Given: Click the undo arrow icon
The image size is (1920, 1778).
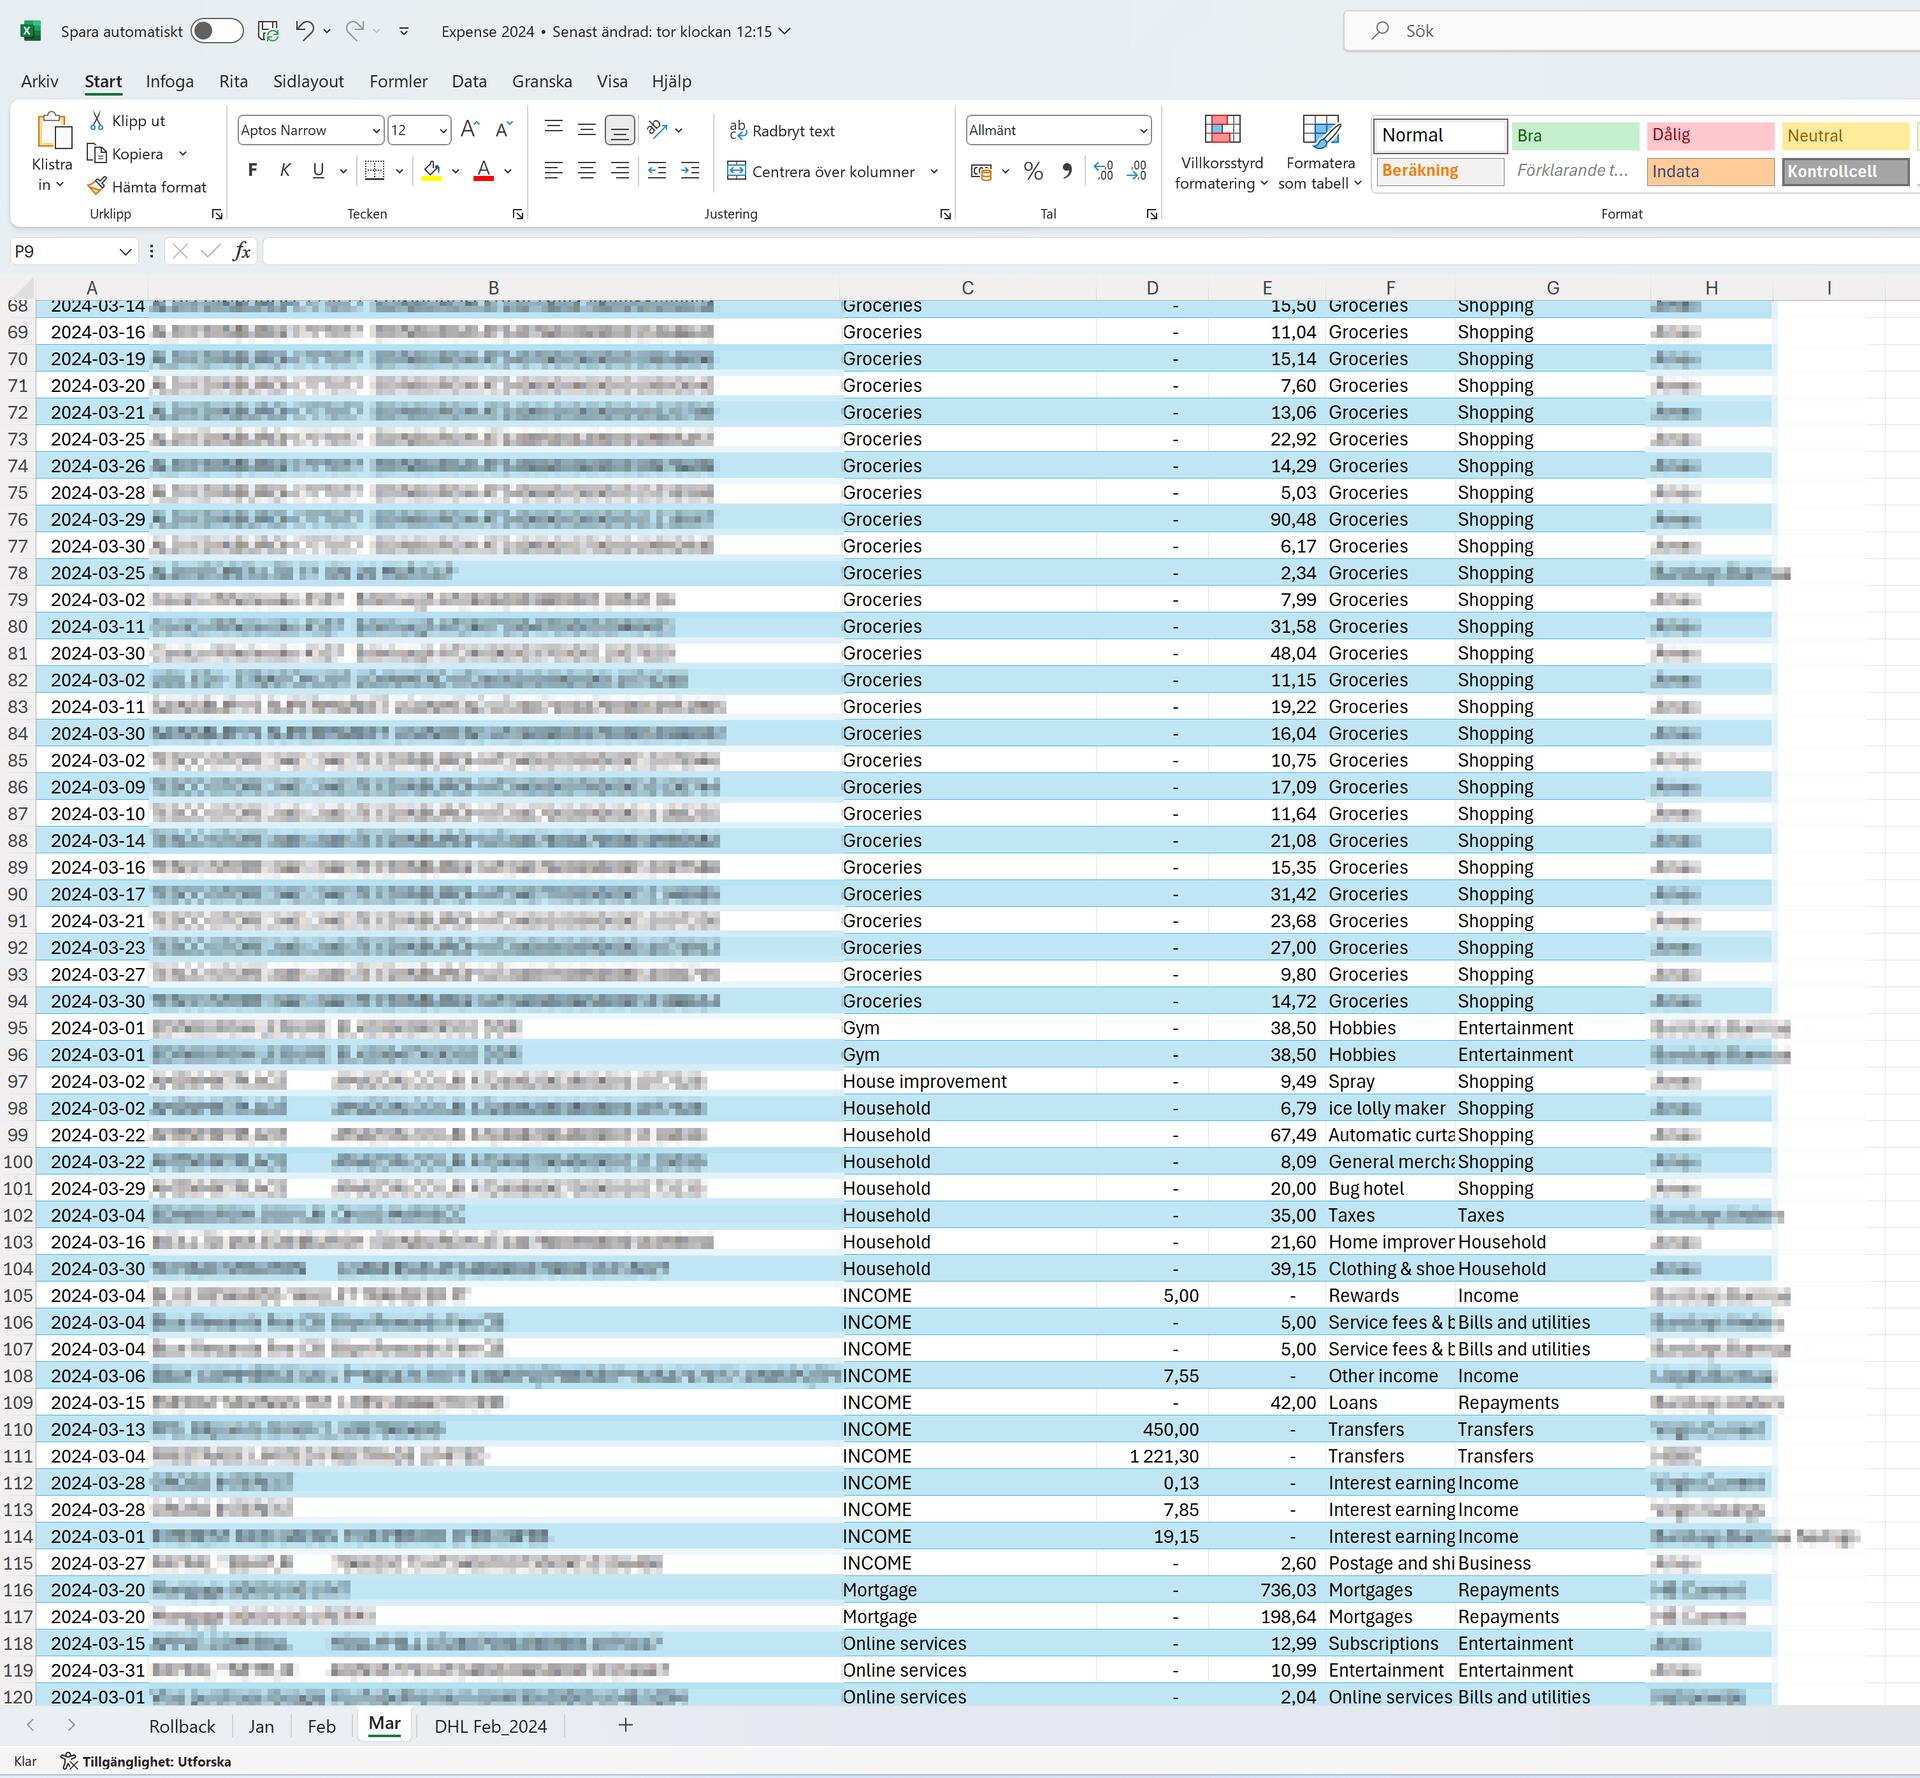Looking at the screenshot, I should tap(304, 31).
